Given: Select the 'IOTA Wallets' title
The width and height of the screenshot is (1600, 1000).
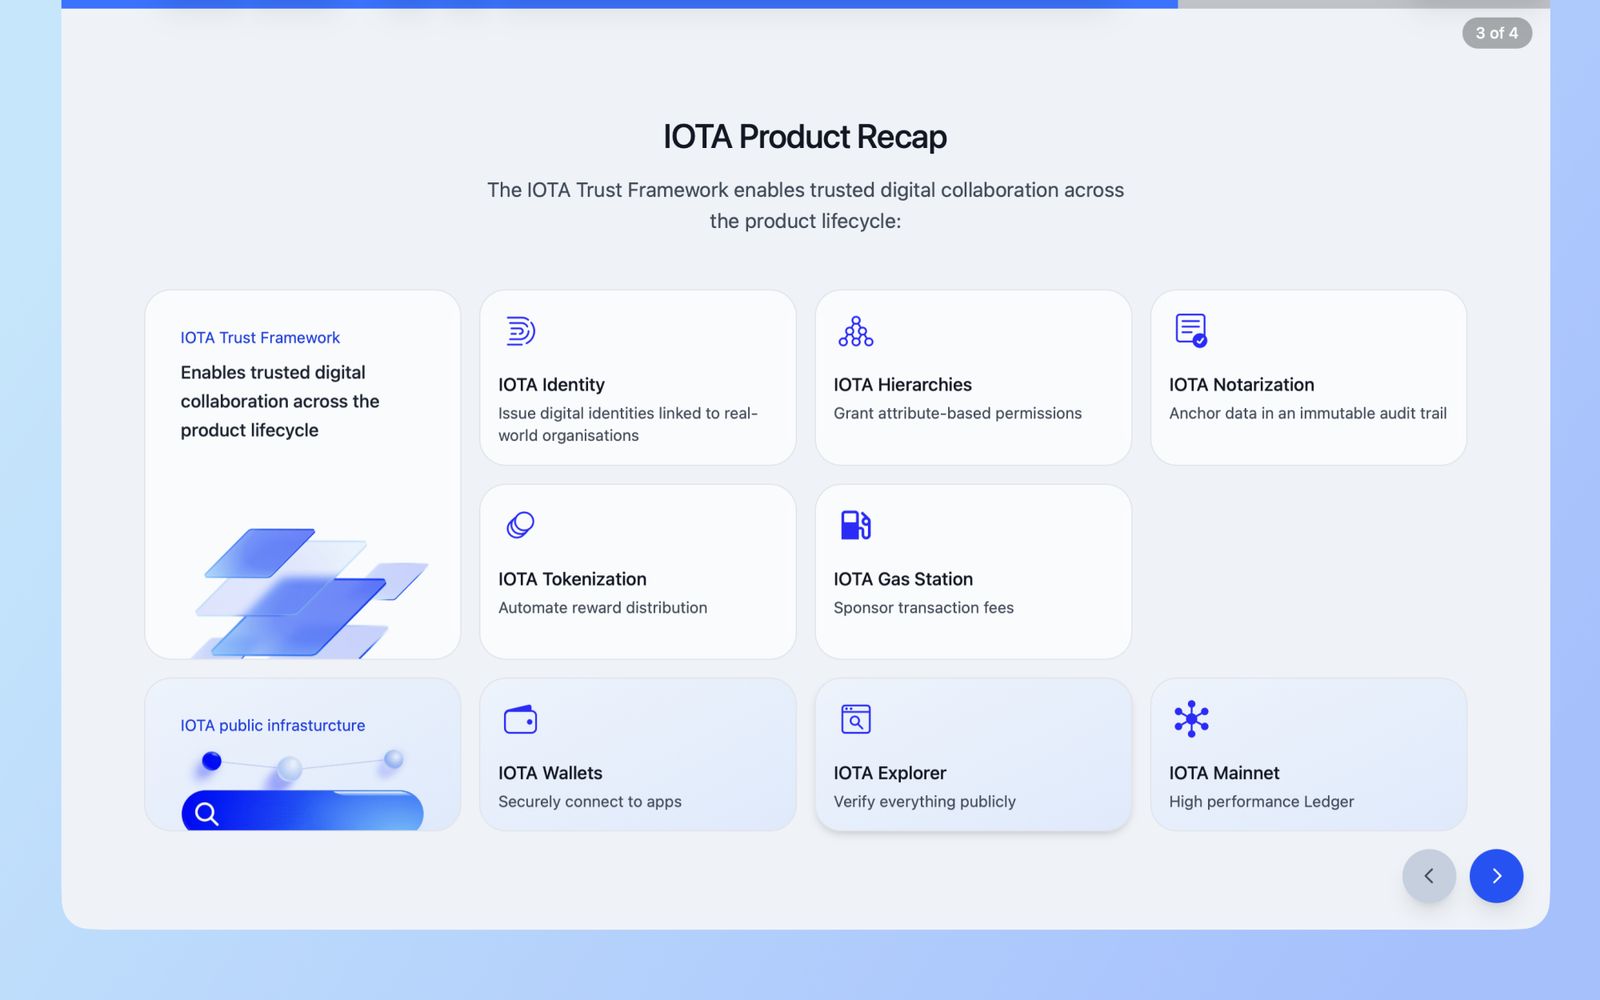Looking at the screenshot, I should click(550, 773).
